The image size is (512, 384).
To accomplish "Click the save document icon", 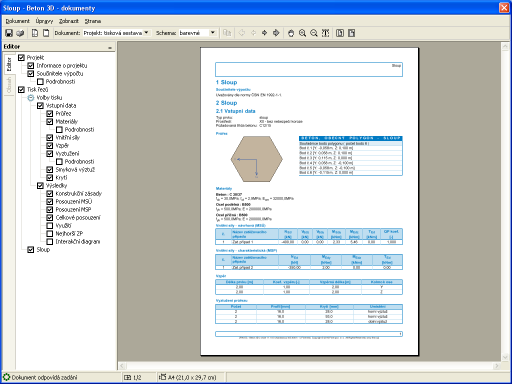I will tap(9, 33).
